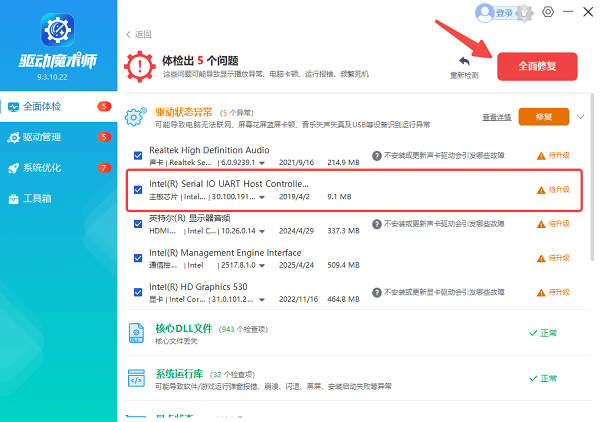Viewport: 600px width, 422px height.
Task: Click help question icon on Realtek row
Action: click(x=377, y=156)
